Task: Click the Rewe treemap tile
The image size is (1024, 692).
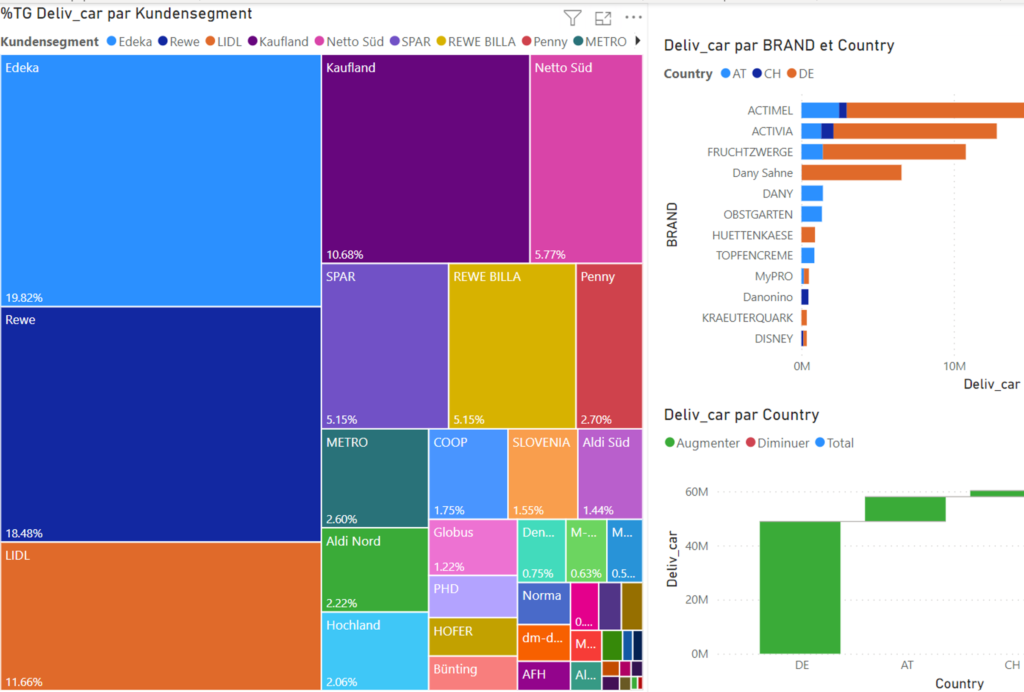Action: click(161, 424)
